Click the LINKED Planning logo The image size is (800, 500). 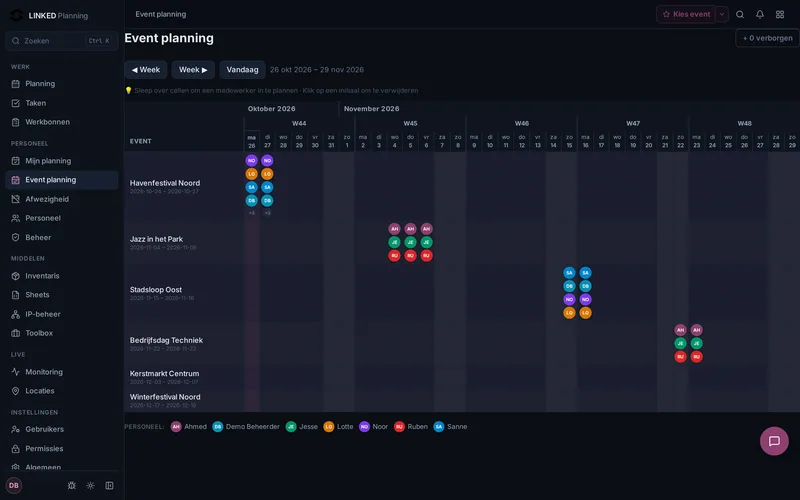(49, 15)
